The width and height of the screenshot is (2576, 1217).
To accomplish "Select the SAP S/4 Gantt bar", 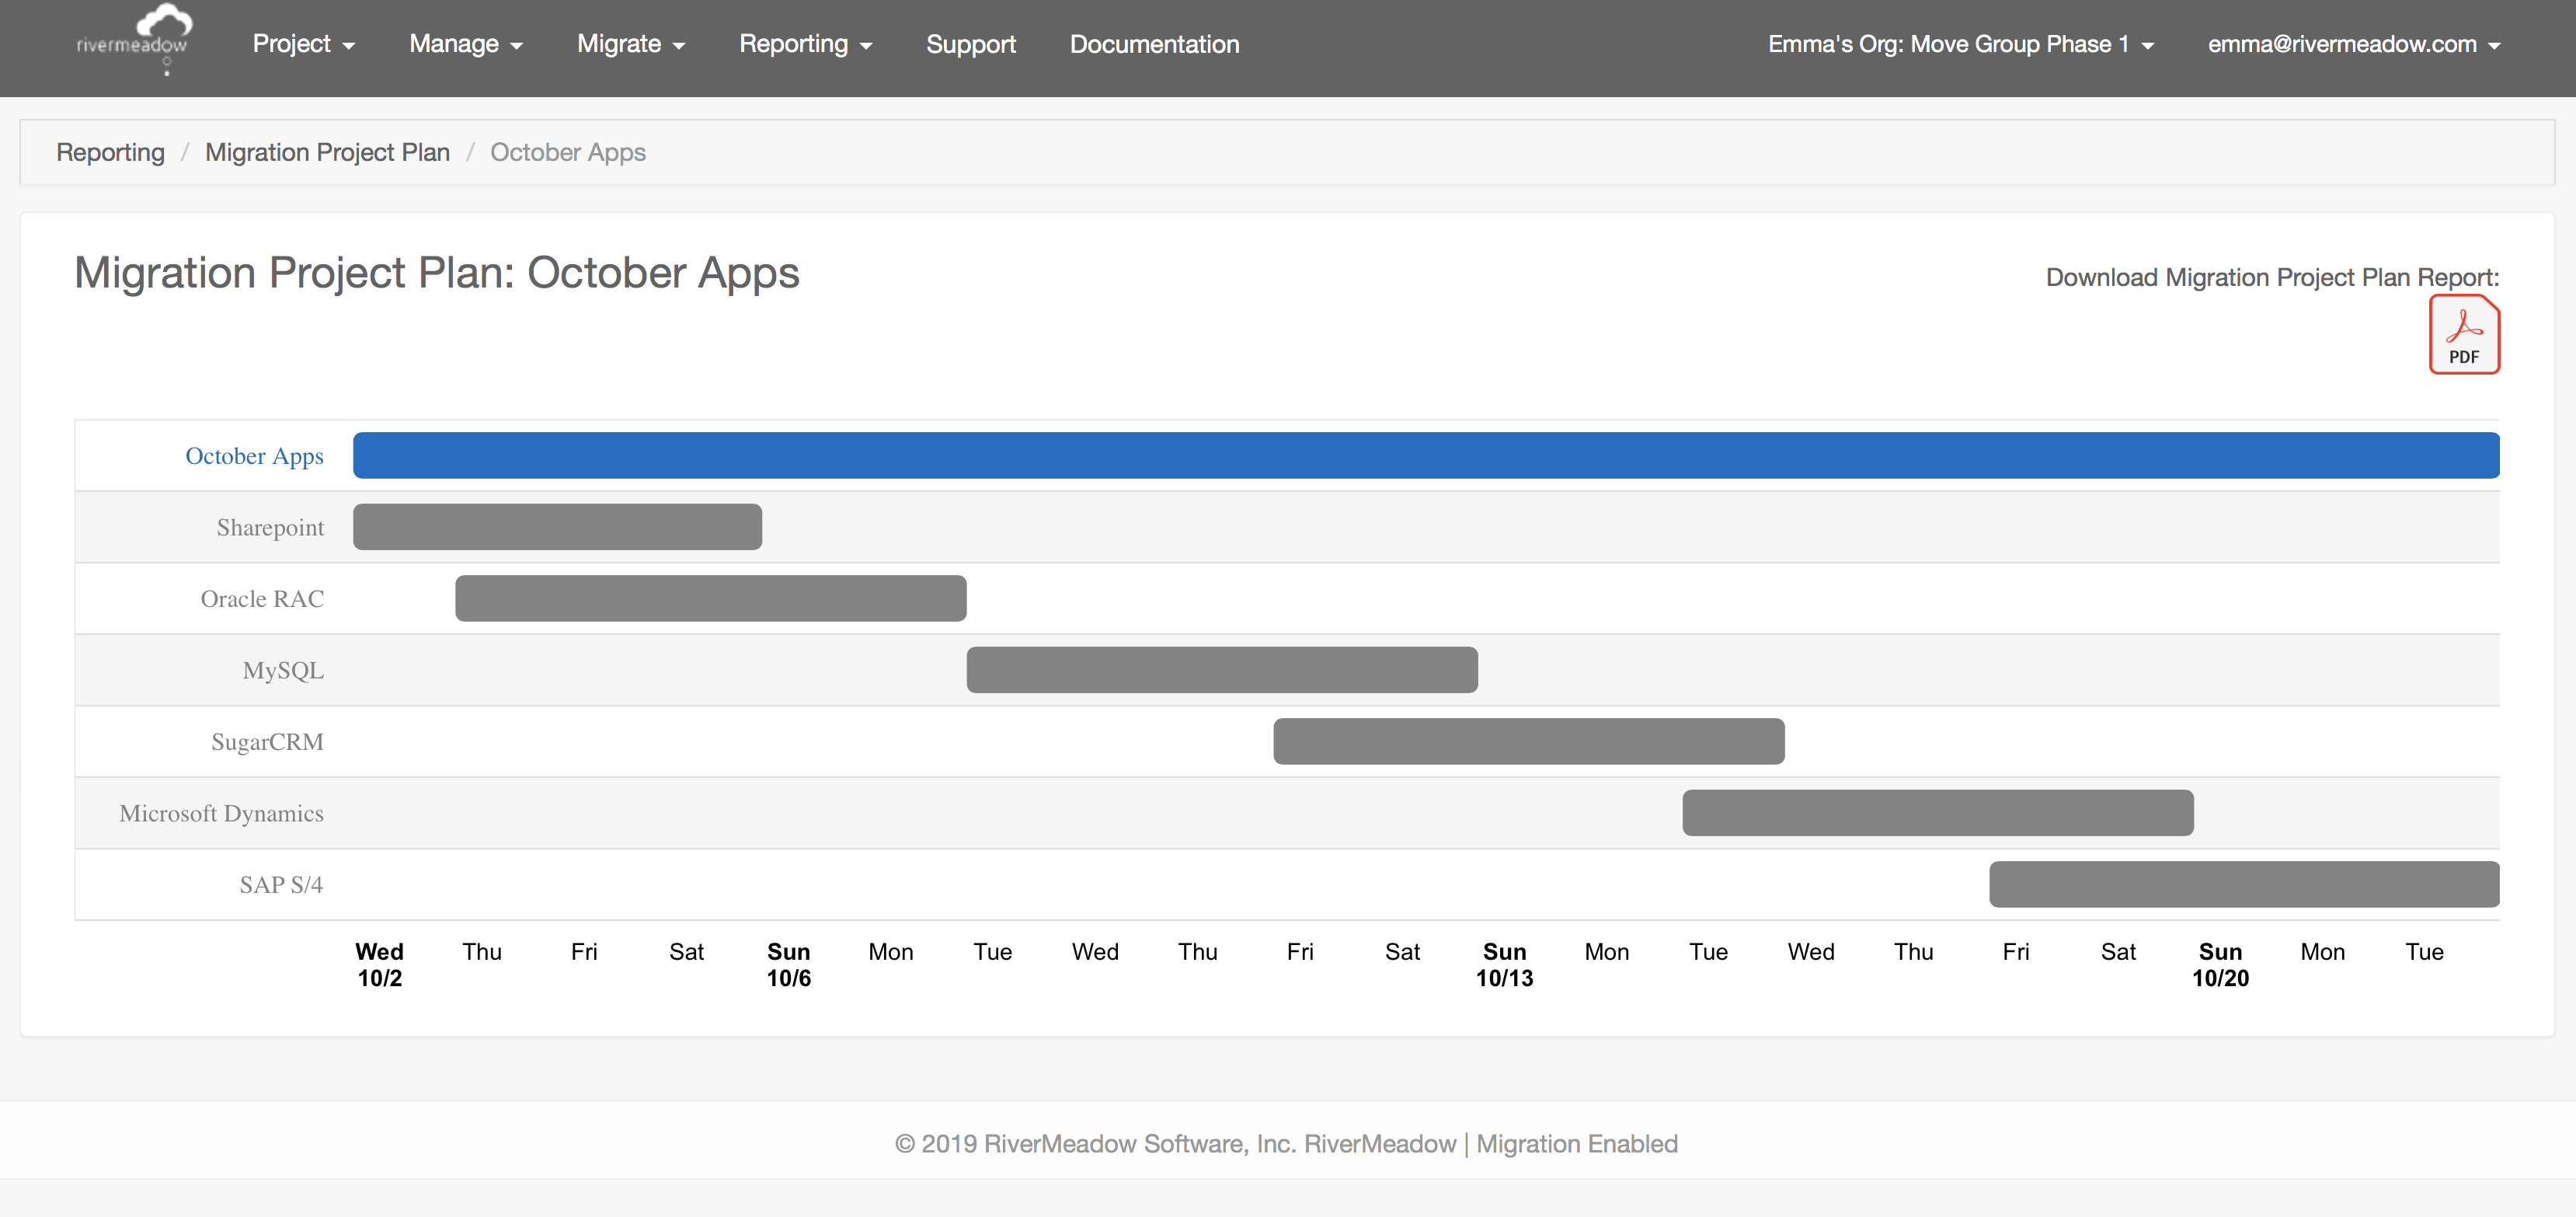I will pyautogui.click(x=2244, y=884).
